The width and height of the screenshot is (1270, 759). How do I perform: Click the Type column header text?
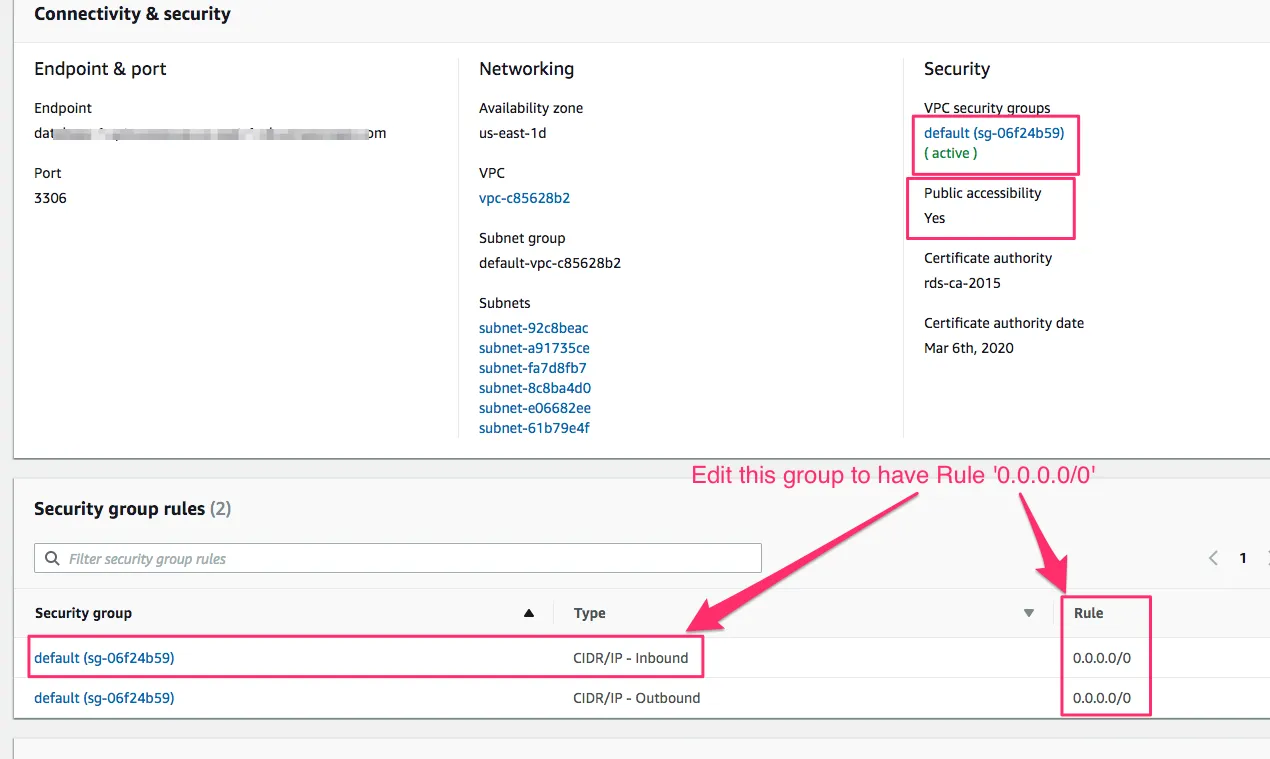[x=589, y=613]
